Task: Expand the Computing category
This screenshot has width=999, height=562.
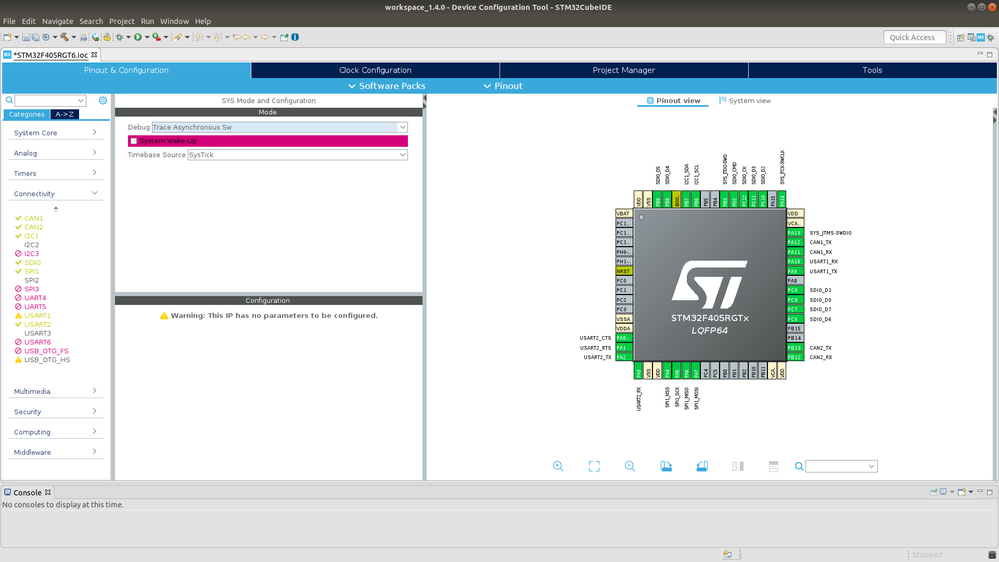Action: [55, 432]
